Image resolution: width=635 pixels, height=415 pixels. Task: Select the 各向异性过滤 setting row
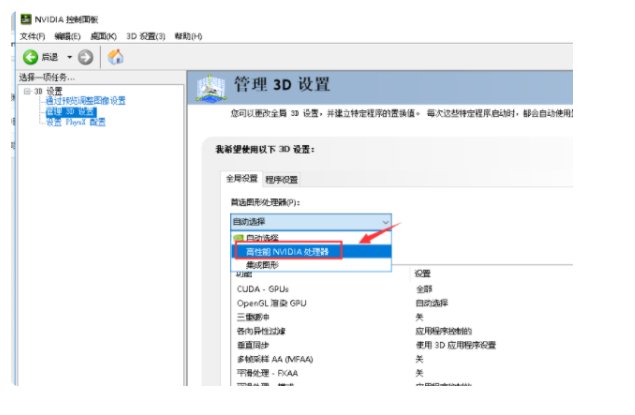[x=403, y=331]
